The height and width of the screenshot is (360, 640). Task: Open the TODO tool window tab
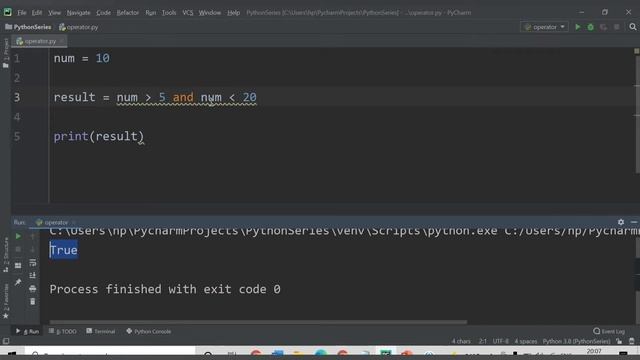tap(62, 331)
